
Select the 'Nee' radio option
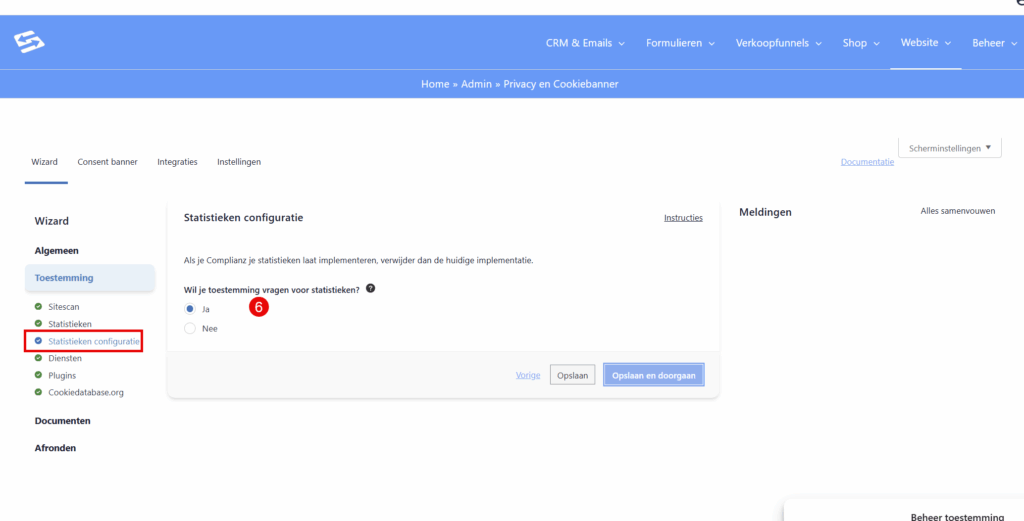coord(190,328)
